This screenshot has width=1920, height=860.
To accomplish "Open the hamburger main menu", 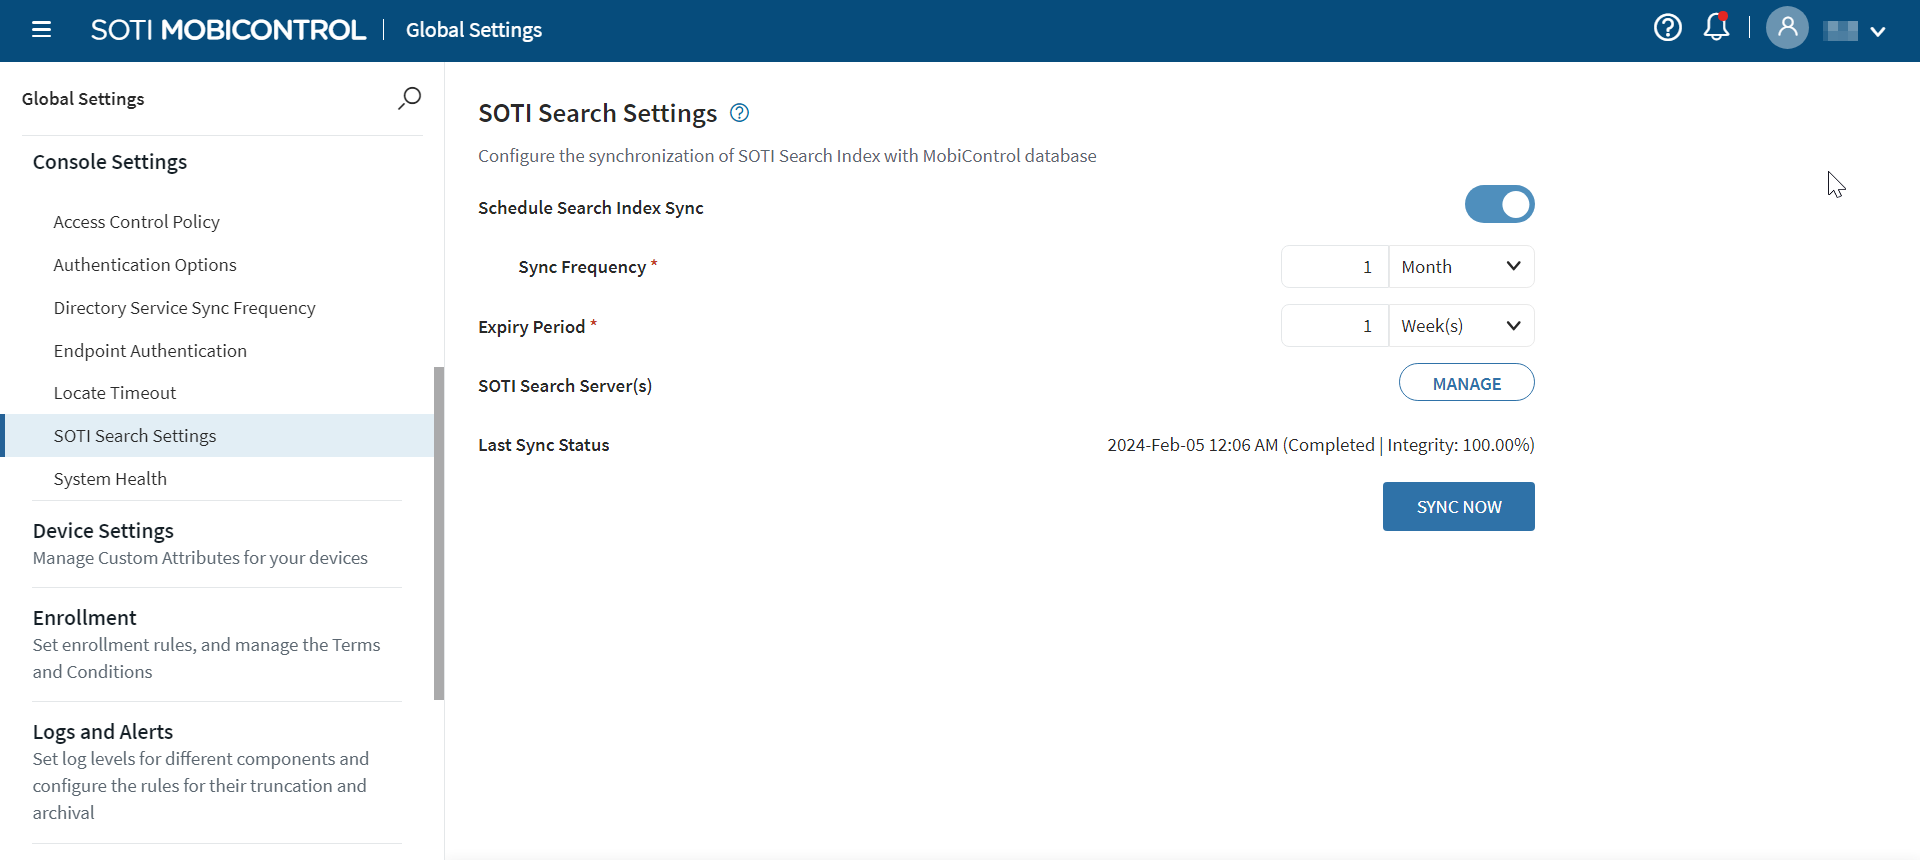I will 41,30.
